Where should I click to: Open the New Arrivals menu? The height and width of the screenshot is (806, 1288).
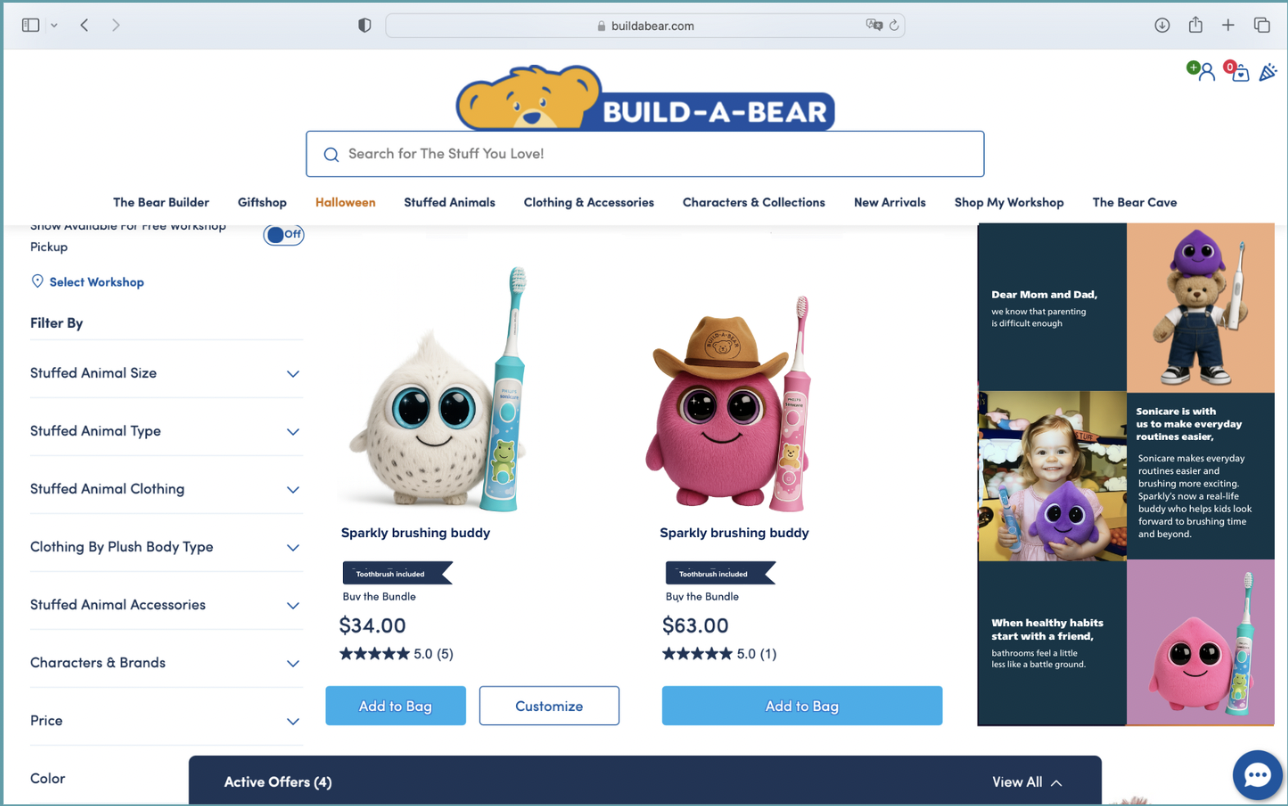pos(890,202)
